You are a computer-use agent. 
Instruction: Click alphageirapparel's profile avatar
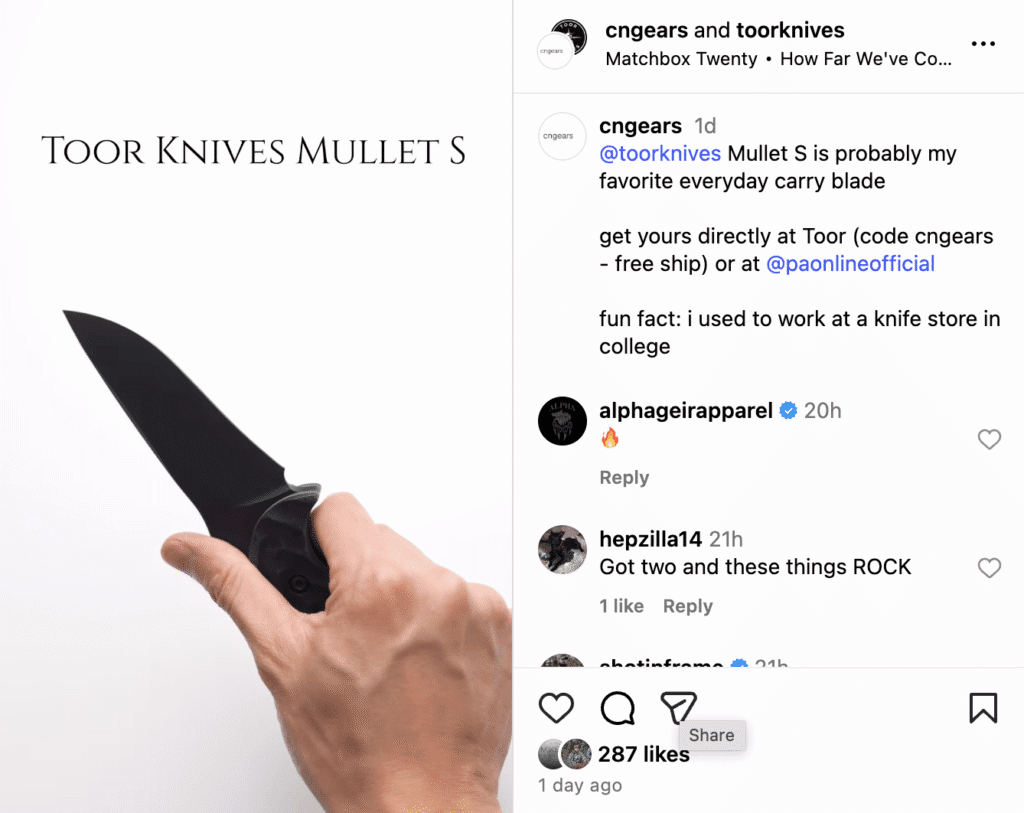562,421
